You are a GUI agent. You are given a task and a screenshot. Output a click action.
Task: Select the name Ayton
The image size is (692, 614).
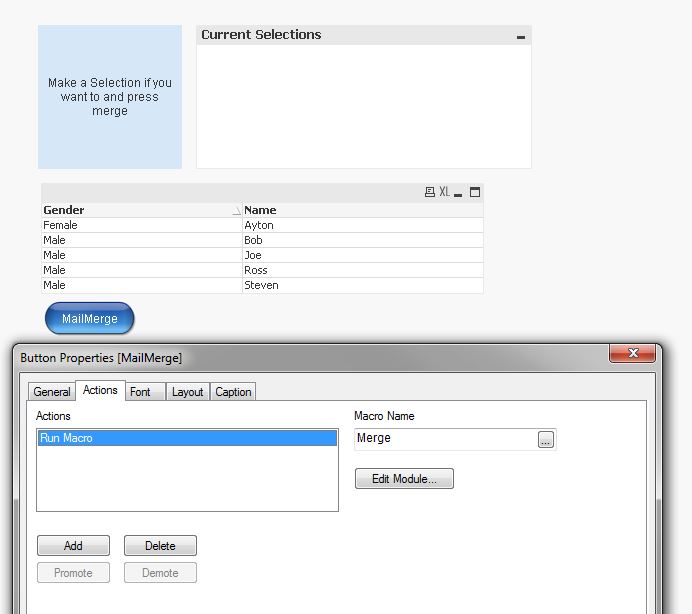(363, 225)
